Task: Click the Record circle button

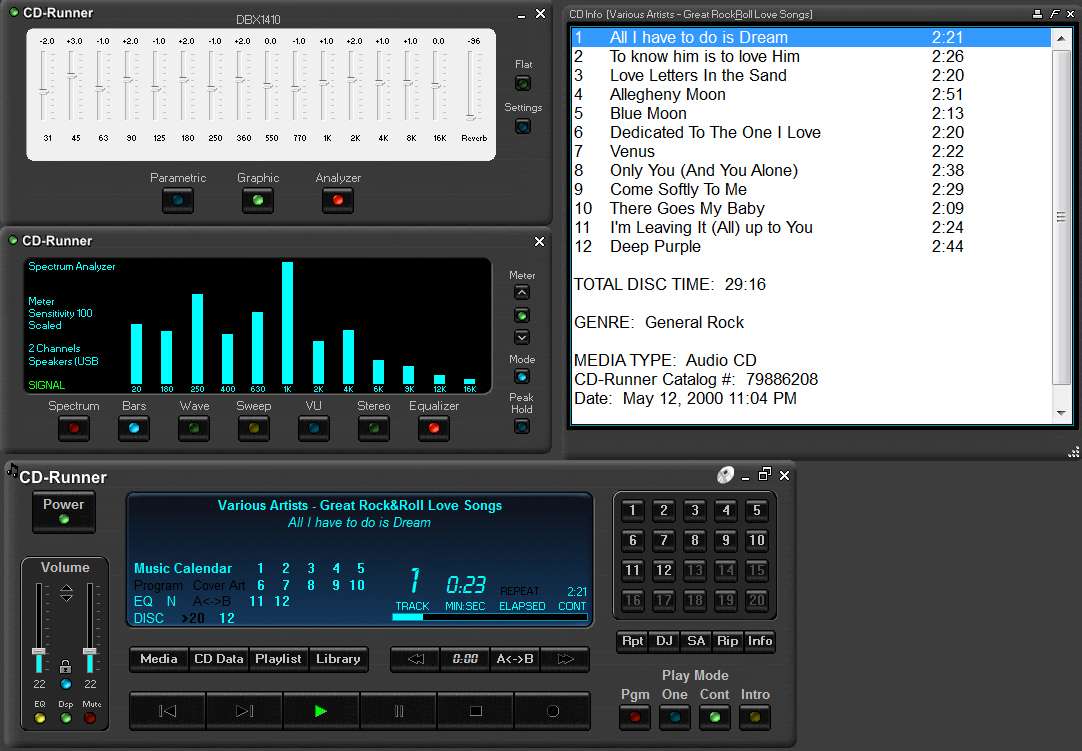Action: tap(553, 711)
